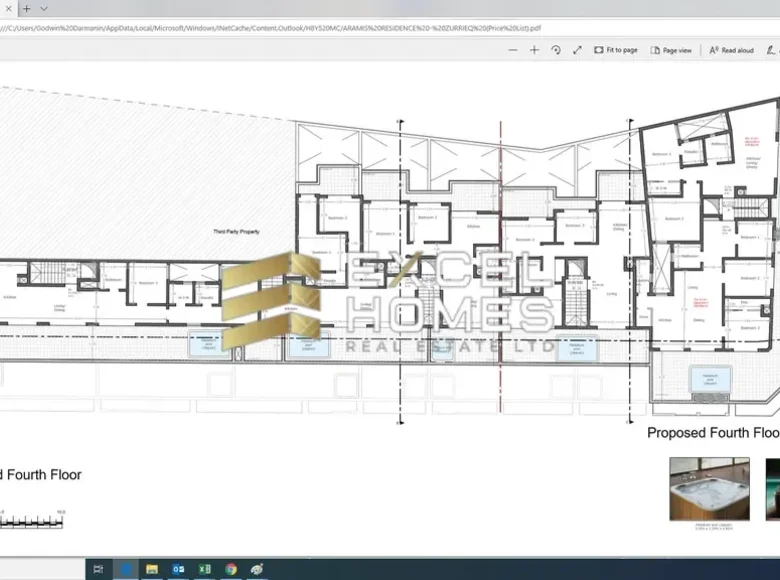The width and height of the screenshot is (780, 580).
Task: Click the jacuzzi photo thumbnail
Action: click(x=709, y=488)
